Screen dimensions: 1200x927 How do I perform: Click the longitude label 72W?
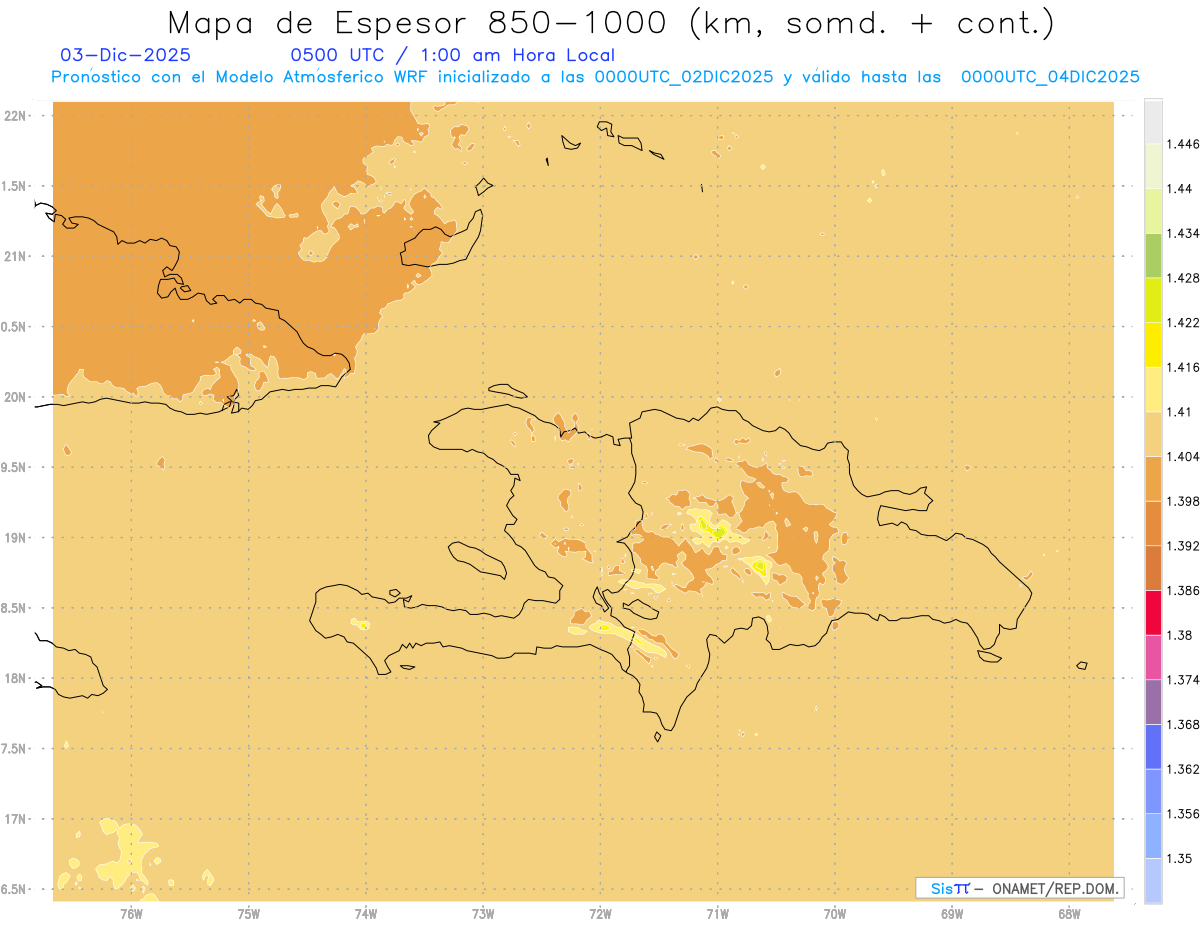click(x=600, y=913)
